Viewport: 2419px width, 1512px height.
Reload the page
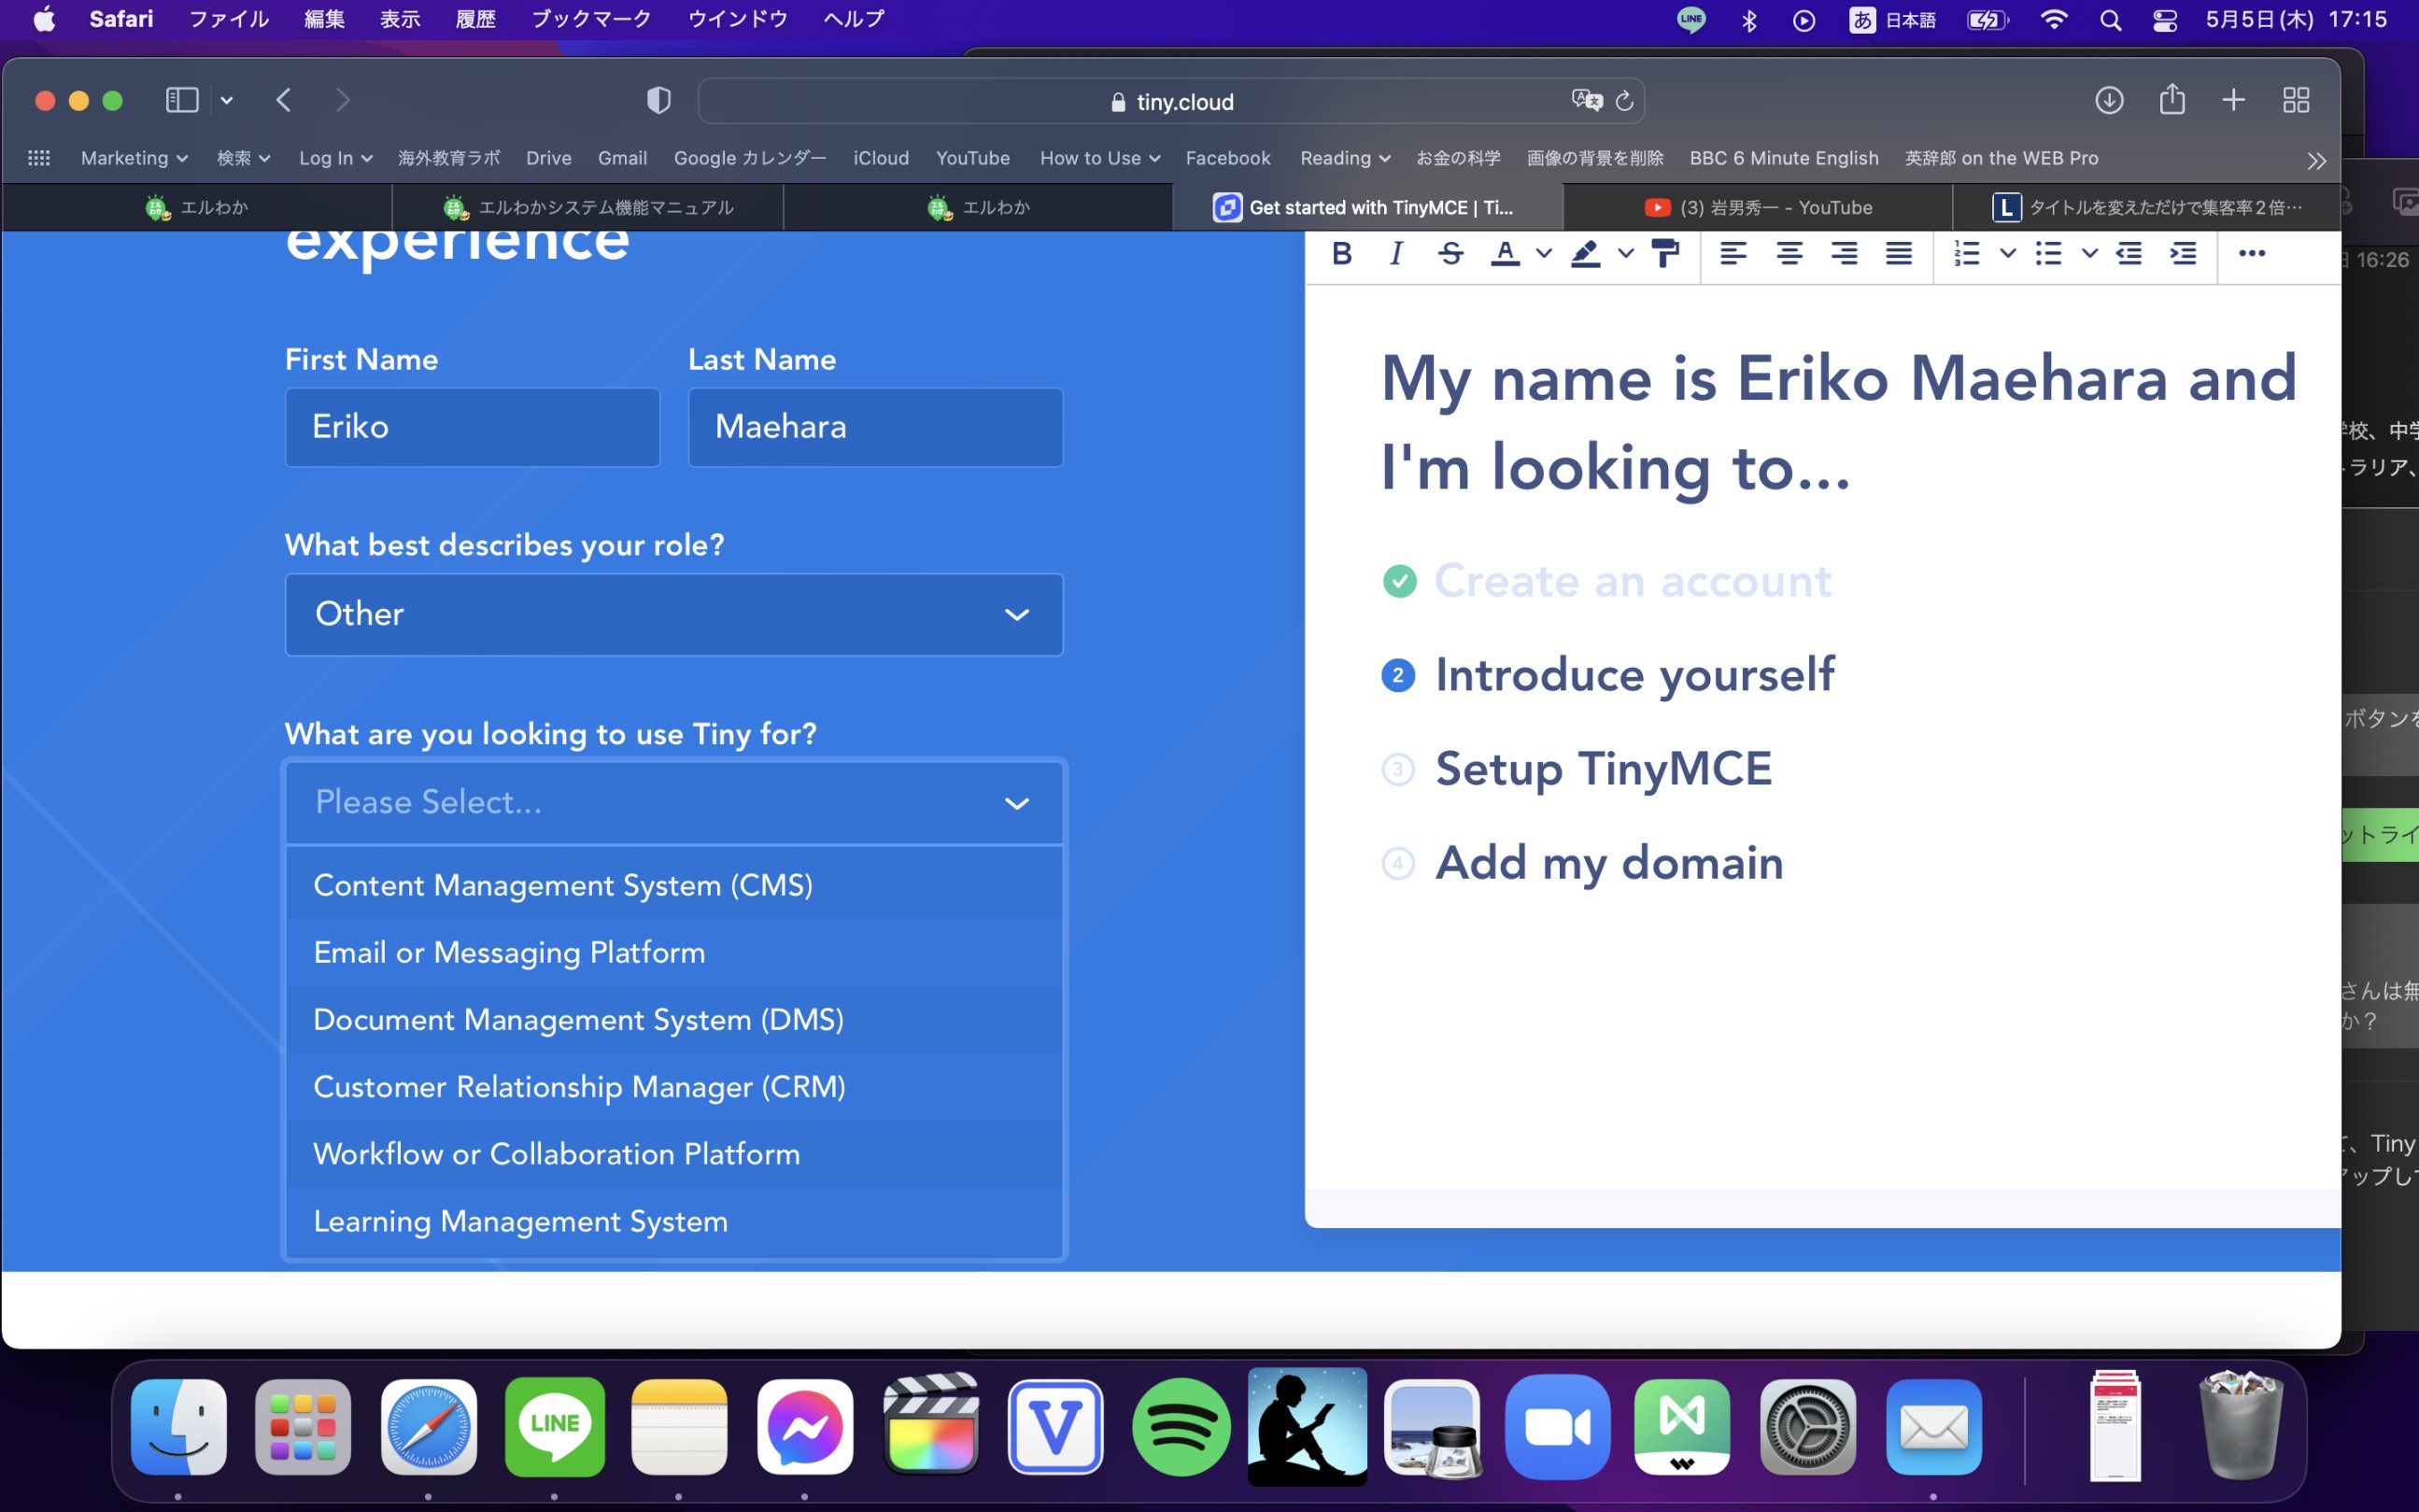point(1625,100)
